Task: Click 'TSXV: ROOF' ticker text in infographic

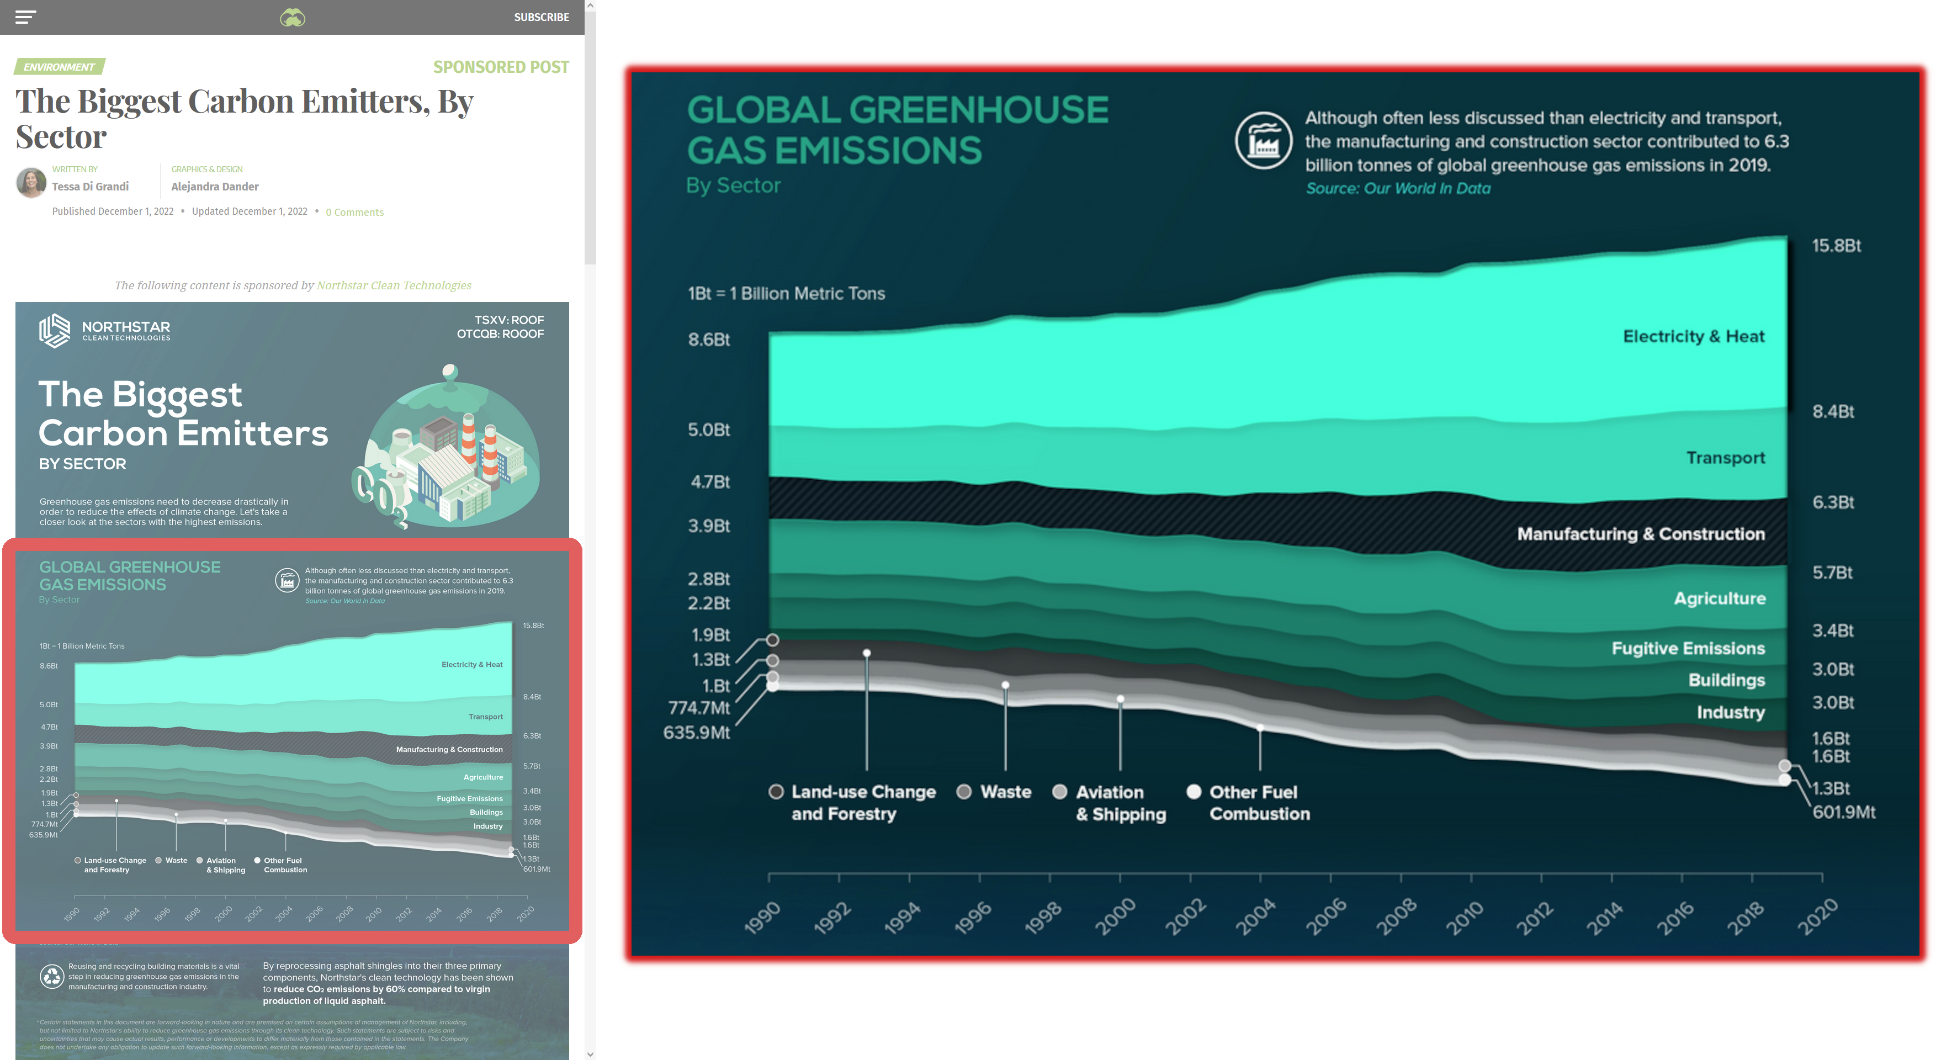Action: point(509,320)
